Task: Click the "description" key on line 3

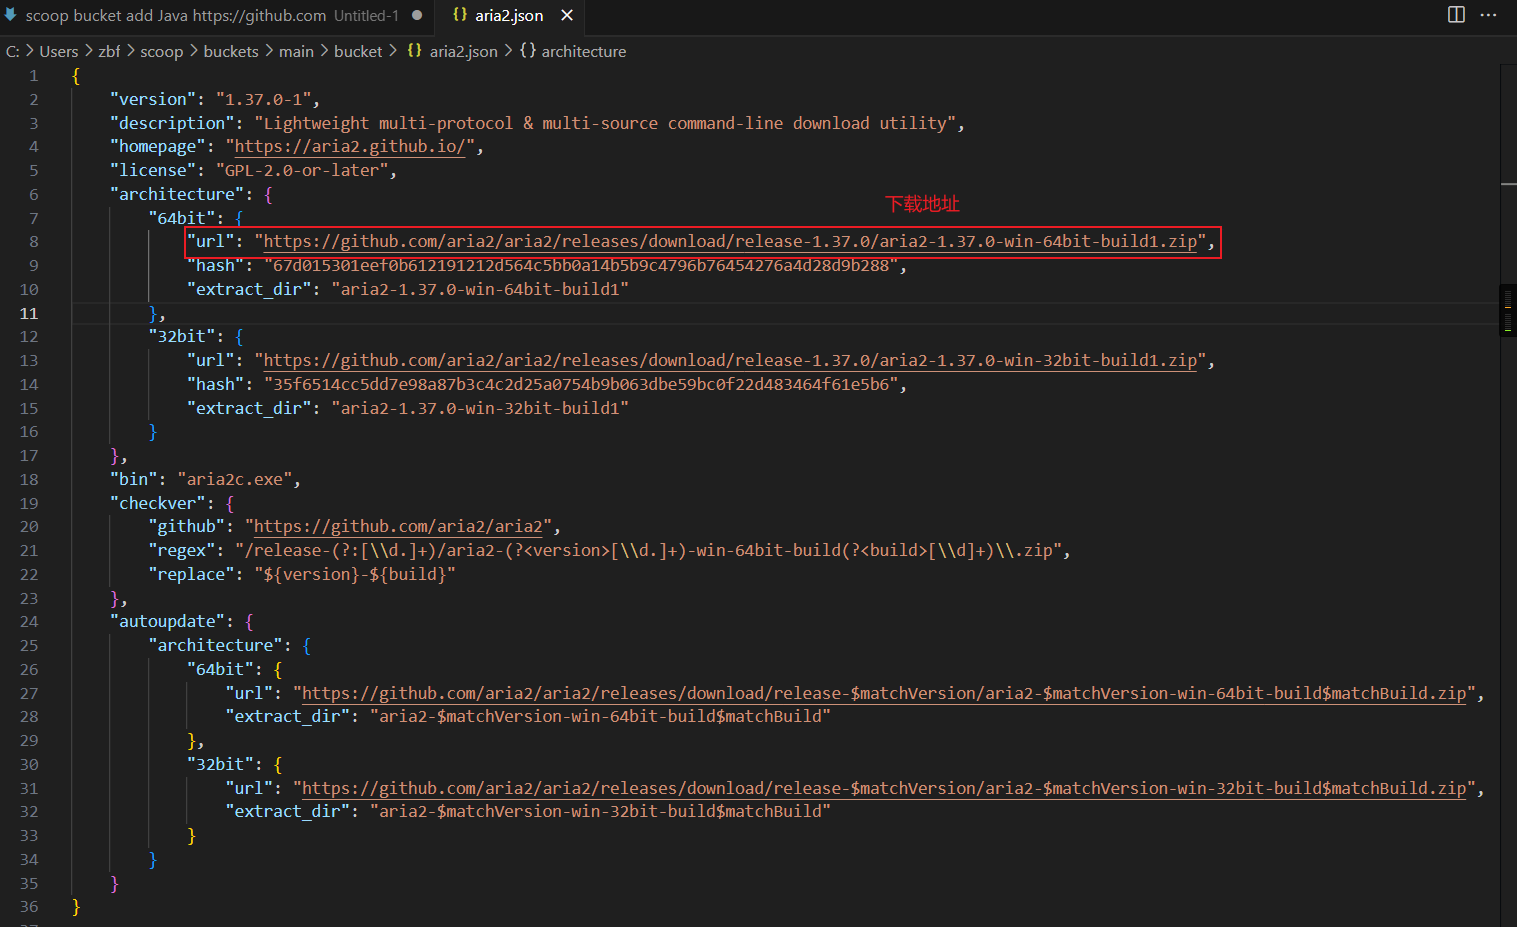Action: pyautogui.click(x=172, y=123)
